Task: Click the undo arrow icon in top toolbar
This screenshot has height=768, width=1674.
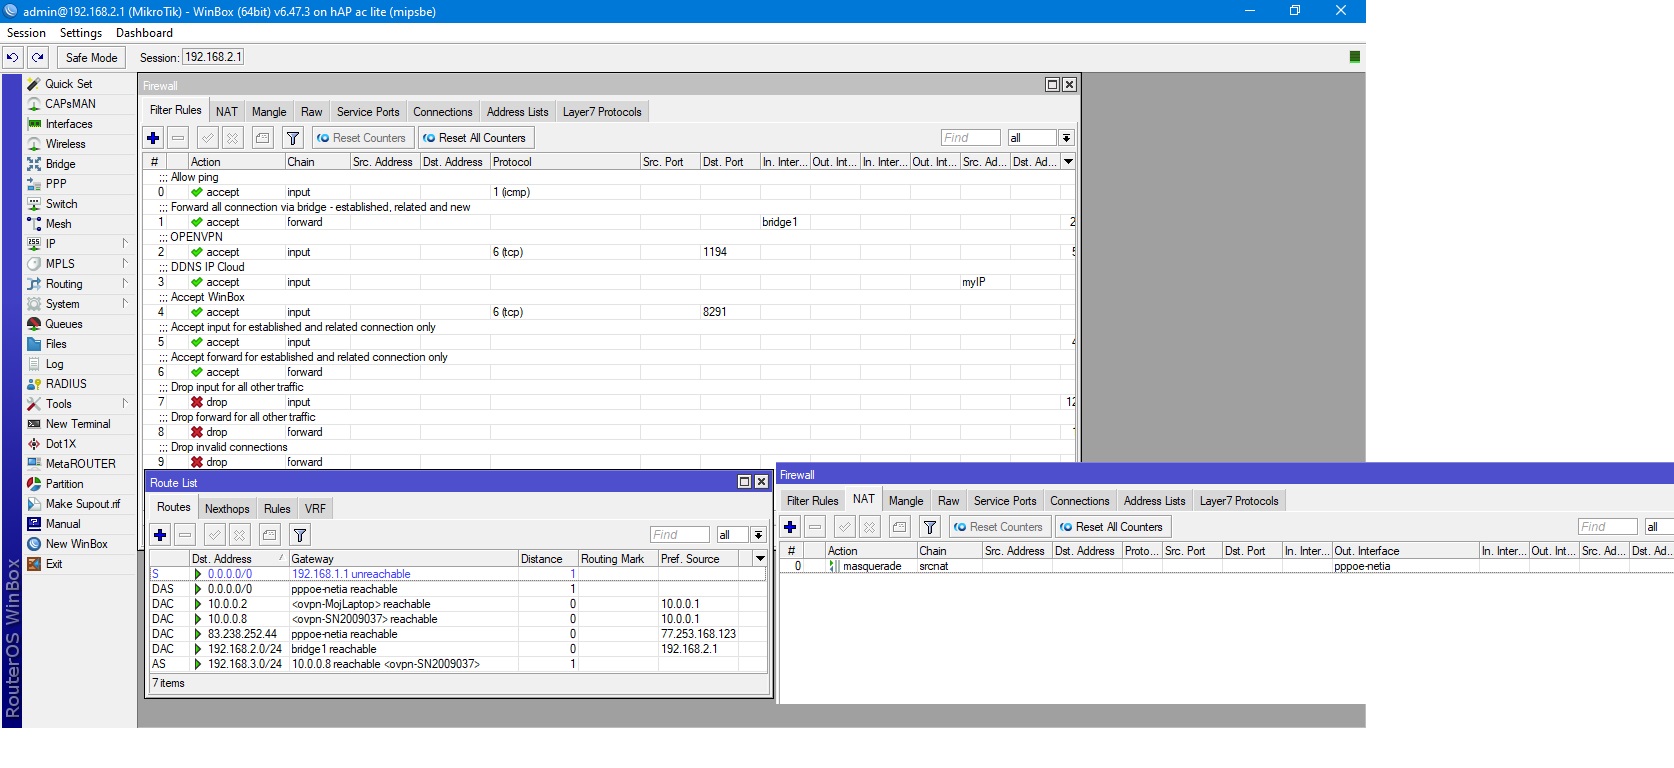Action: (13, 58)
